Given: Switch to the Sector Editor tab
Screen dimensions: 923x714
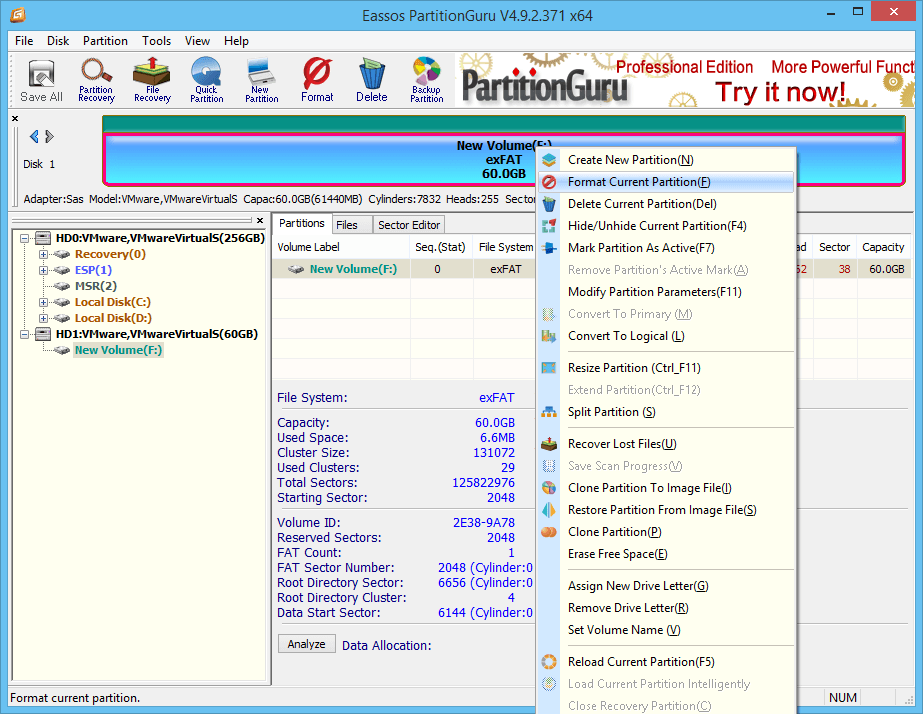Looking at the screenshot, I should pyautogui.click(x=409, y=225).
